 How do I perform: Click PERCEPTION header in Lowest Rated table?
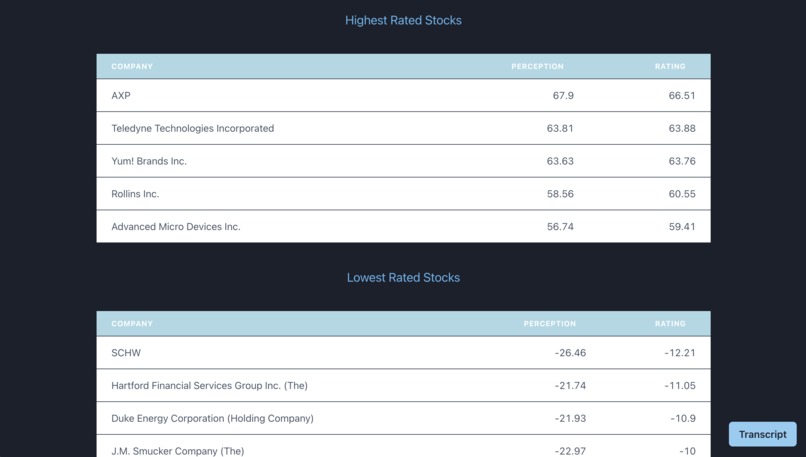[x=549, y=324]
